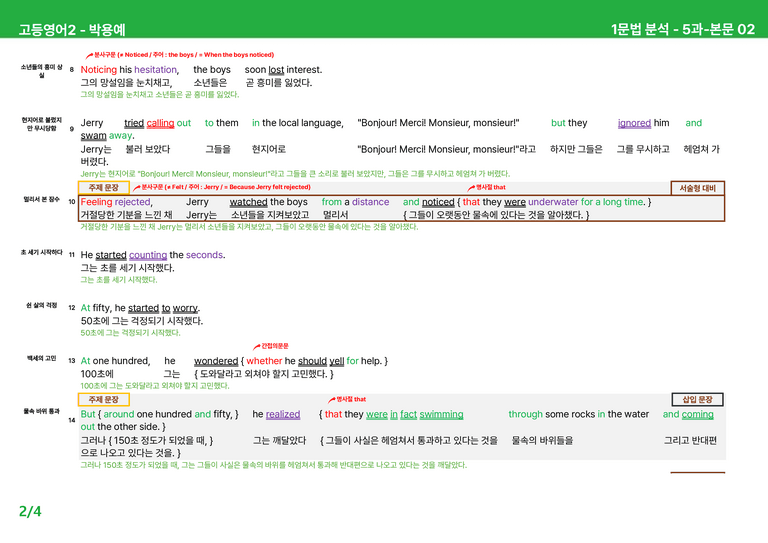Click the red arrow beside 명사절 that above sentence 14
Screen dimensions: 768x543
tap(332, 400)
